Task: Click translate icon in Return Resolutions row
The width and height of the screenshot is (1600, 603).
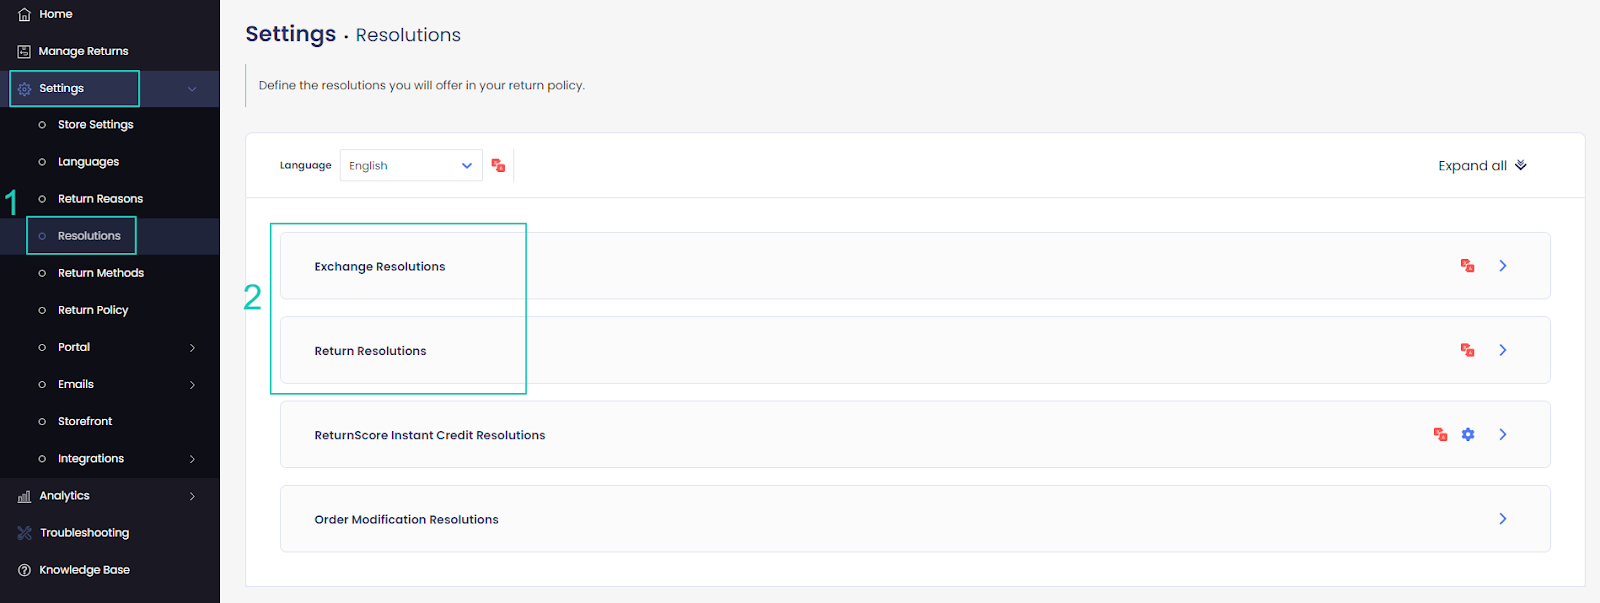Action: point(1467,350)
